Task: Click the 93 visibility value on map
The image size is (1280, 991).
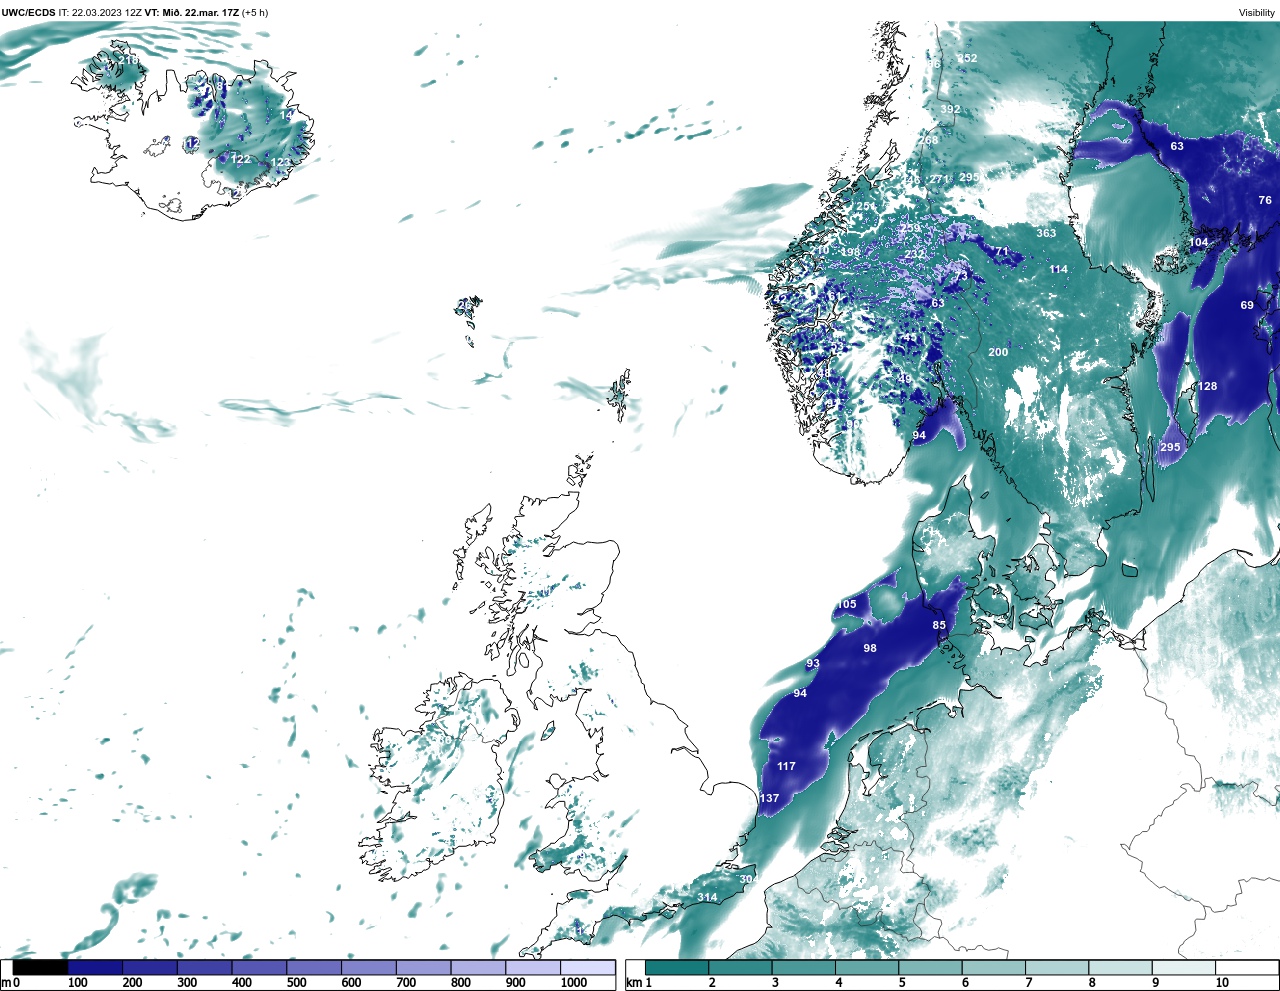Action: point(813,663)
